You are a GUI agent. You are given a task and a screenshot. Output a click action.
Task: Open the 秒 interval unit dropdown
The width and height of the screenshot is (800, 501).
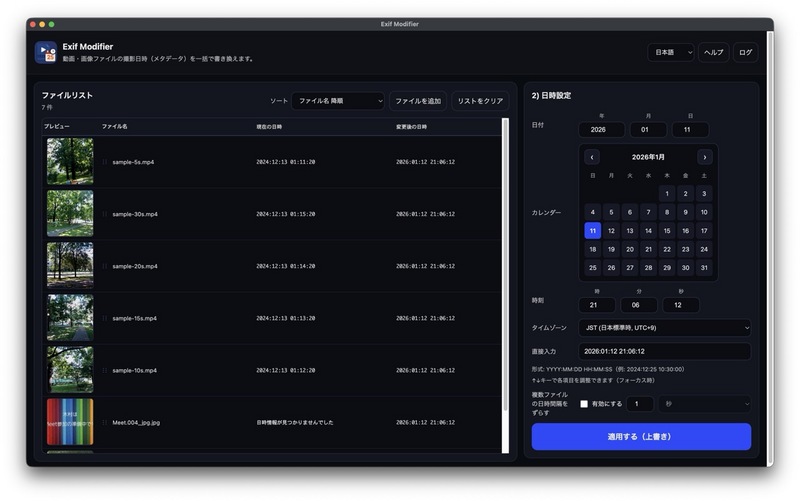pos(705,404)
